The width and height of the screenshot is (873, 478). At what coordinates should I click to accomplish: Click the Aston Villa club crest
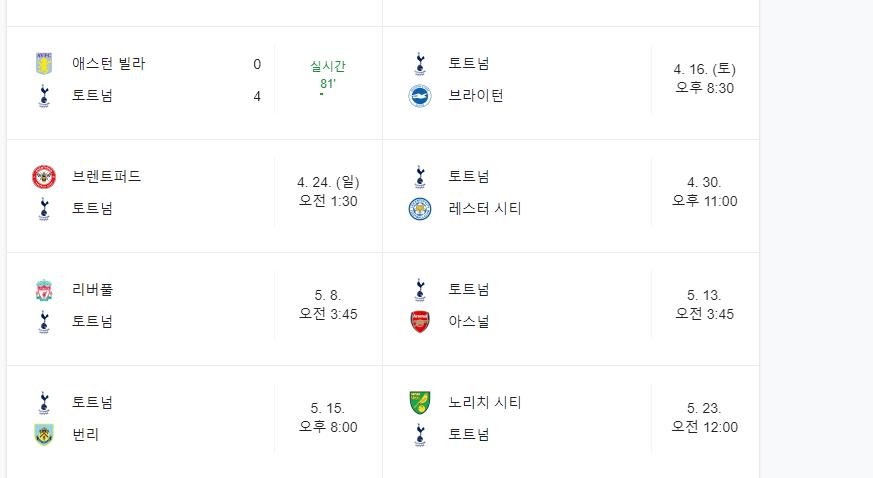pyautogui.click(x=44, y=63)
